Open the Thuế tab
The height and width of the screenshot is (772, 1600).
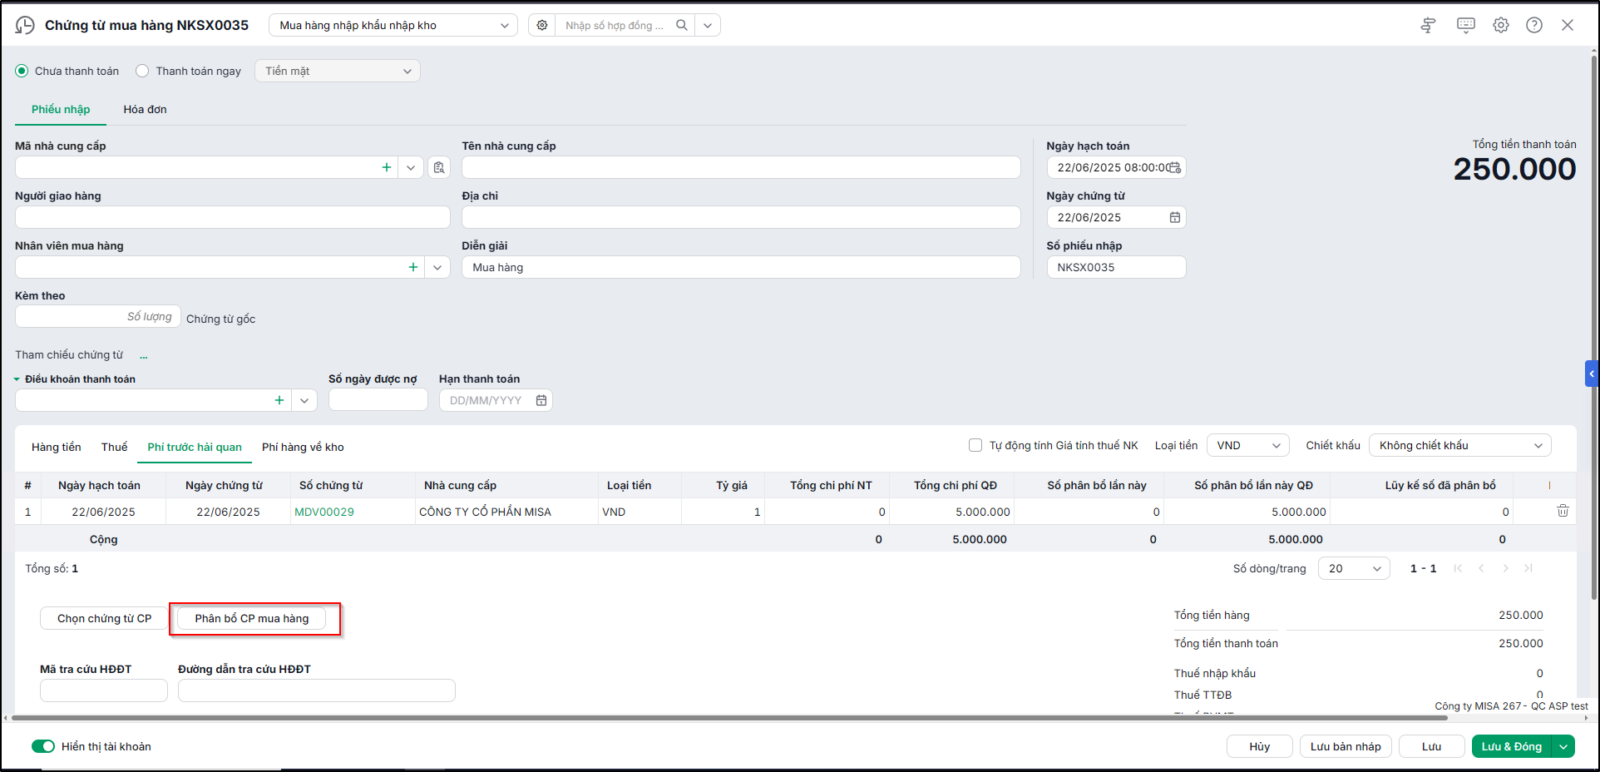(114, 447)
